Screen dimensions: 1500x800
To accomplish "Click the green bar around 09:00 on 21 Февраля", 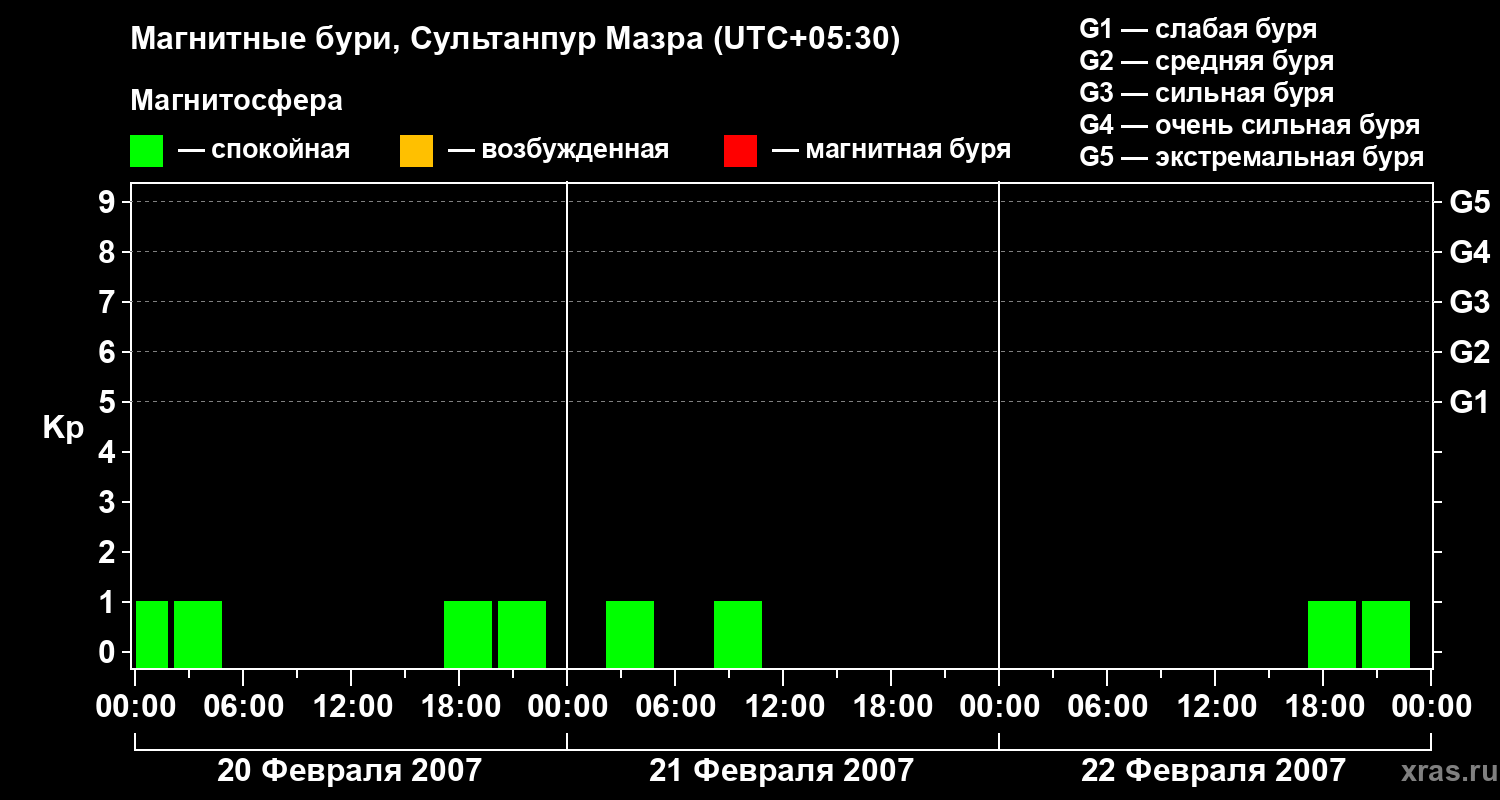I will click(x=738, y=634).
